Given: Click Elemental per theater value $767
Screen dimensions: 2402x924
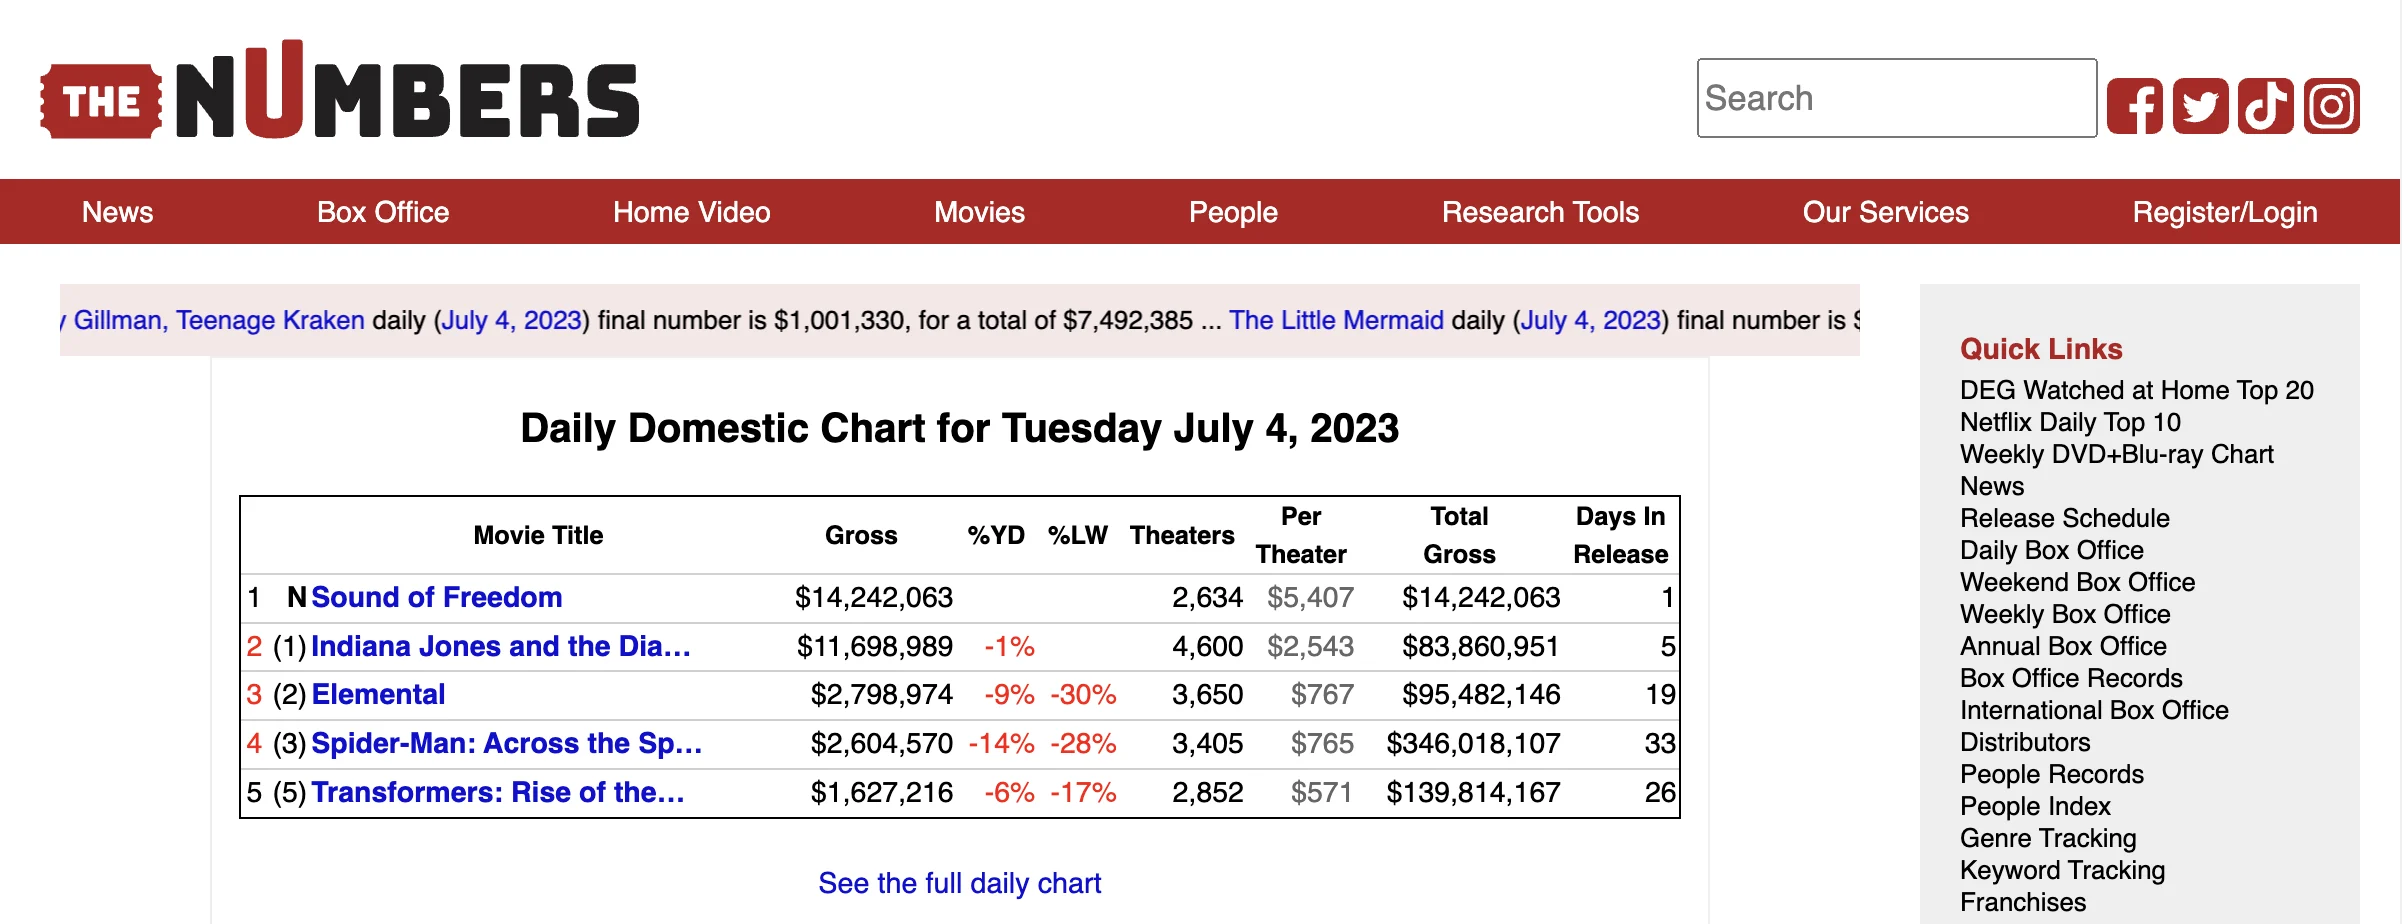Looking at the screenshot, I should [x=1322, y=694].
